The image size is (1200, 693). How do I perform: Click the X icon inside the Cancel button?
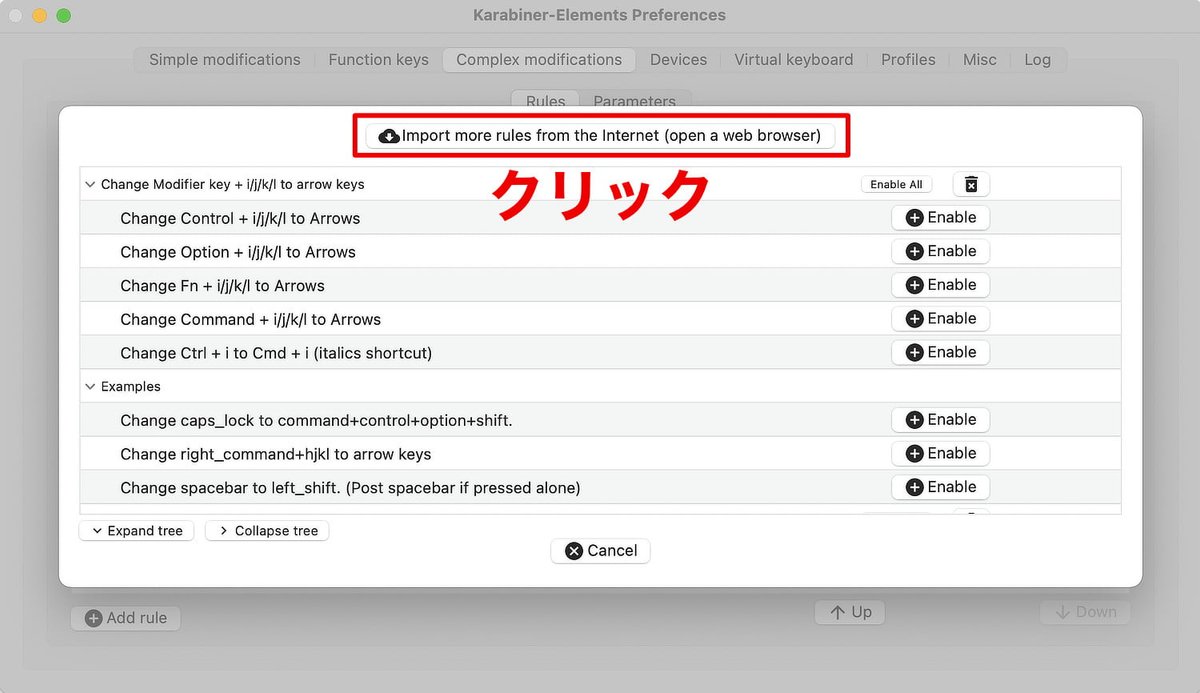click(575, 550)
